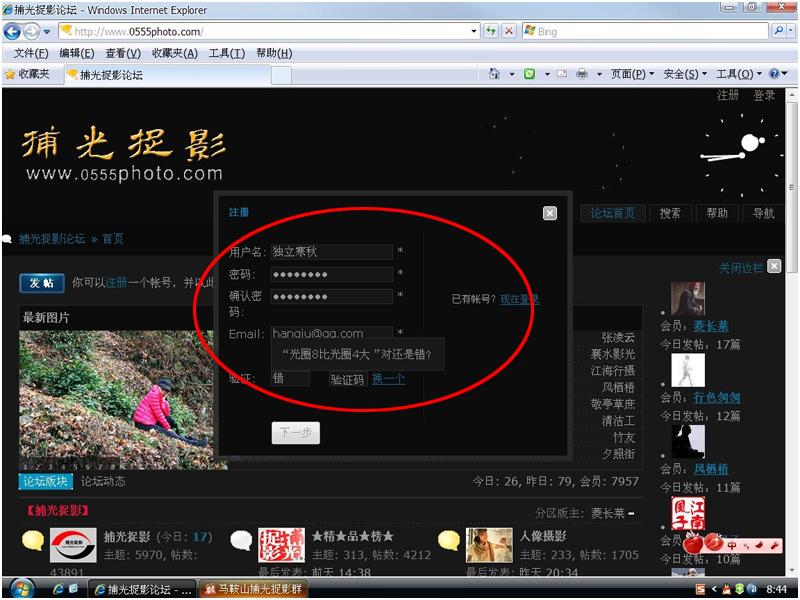Click the printer icon in command bar

point(580,74)
